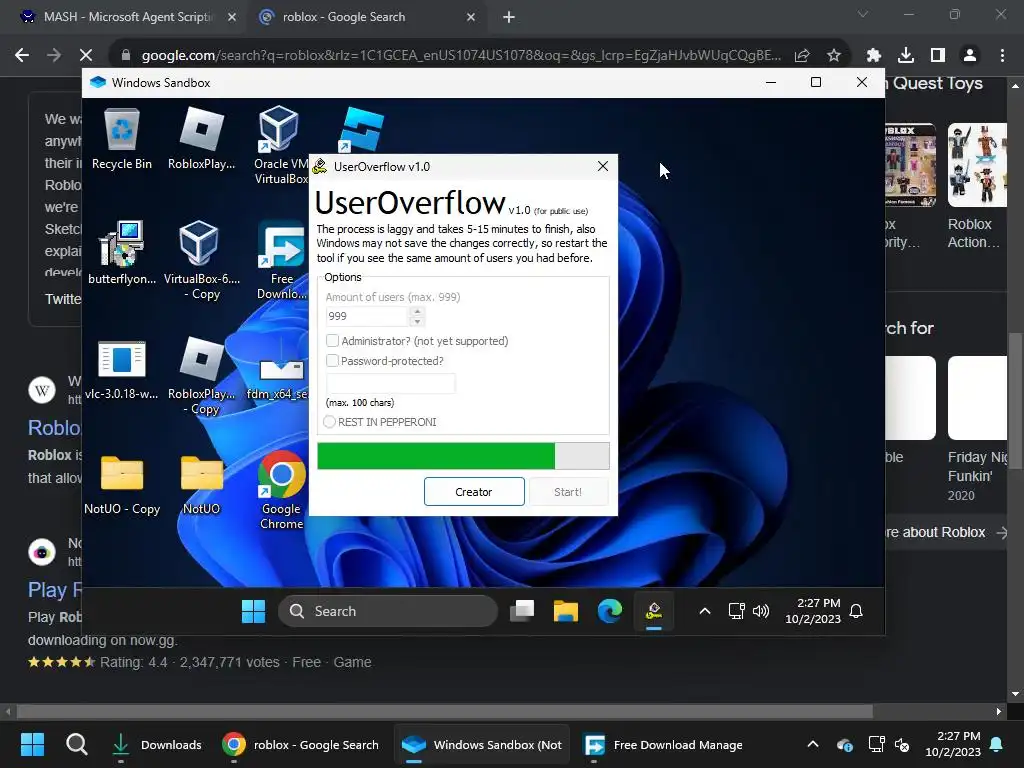1024x768 pixels.
Task: Click the Start! button
Action: (568, 492)
